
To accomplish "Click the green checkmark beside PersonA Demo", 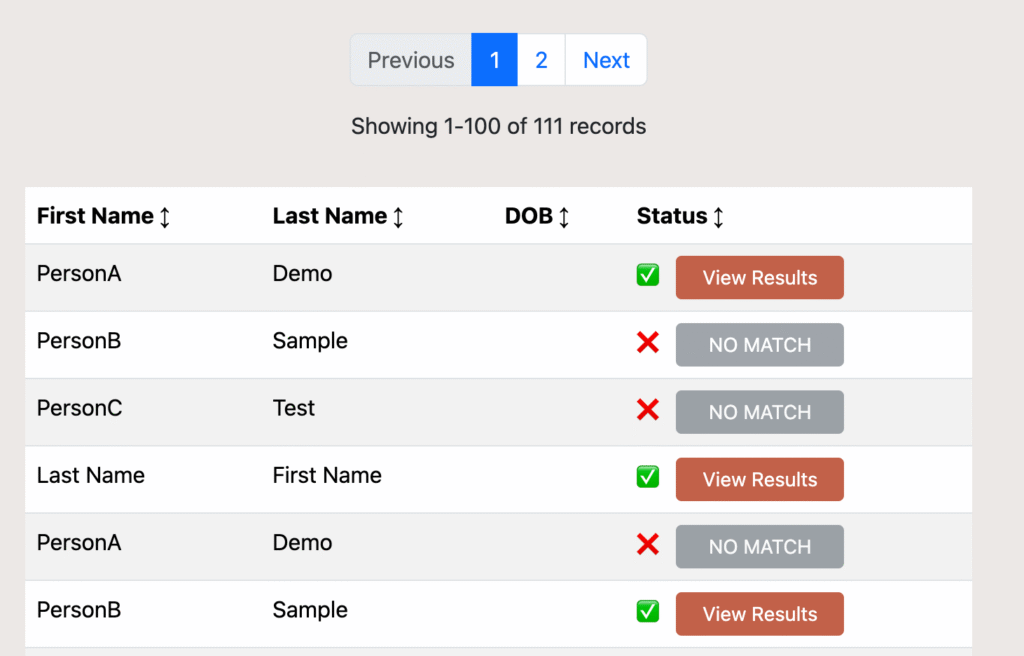I will pos(647,274).
